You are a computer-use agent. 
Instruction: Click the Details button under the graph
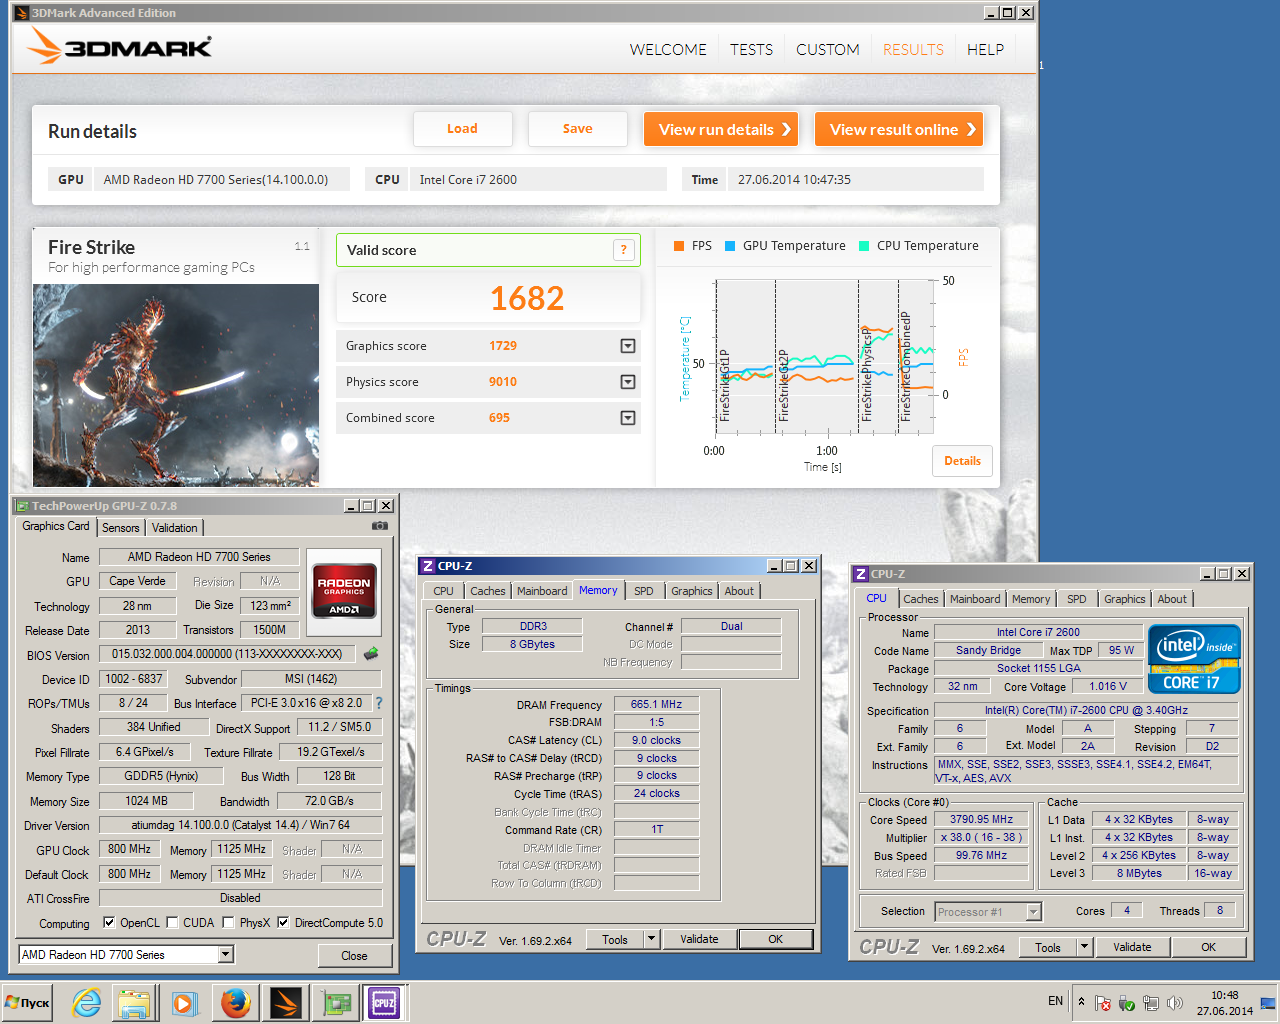coord(962,461)
